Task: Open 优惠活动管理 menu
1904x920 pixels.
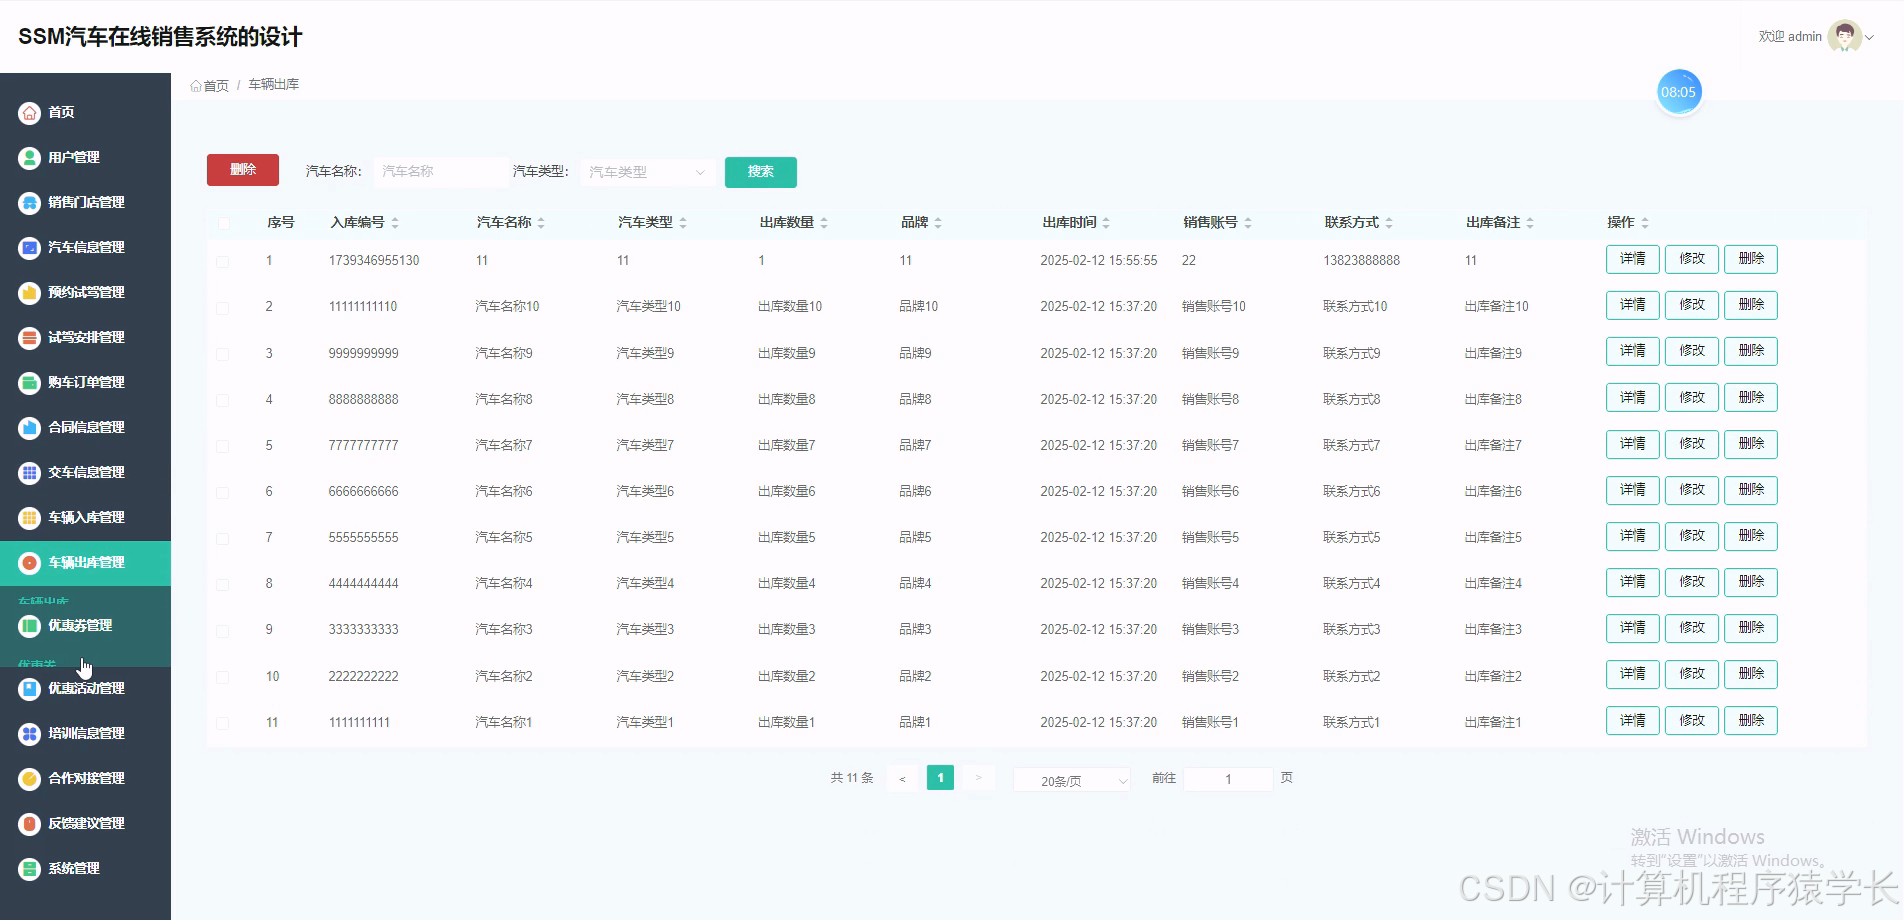Action: click(85, 689)
